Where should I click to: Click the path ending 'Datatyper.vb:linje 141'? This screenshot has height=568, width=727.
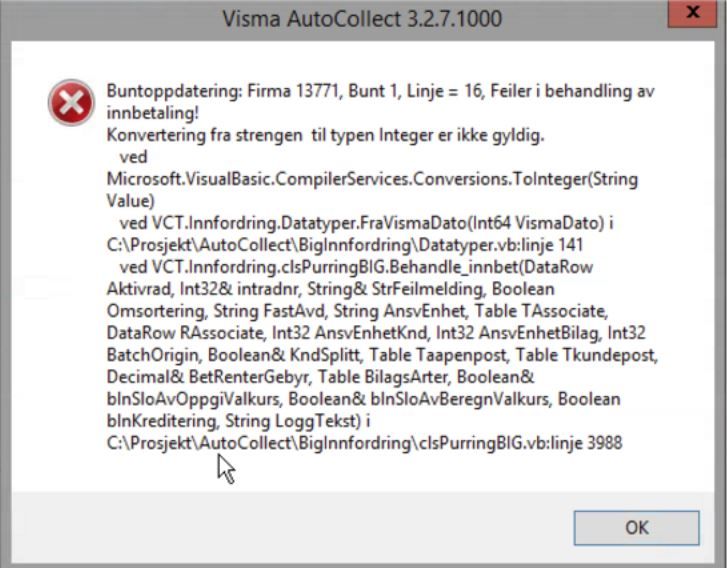[344, 245]
